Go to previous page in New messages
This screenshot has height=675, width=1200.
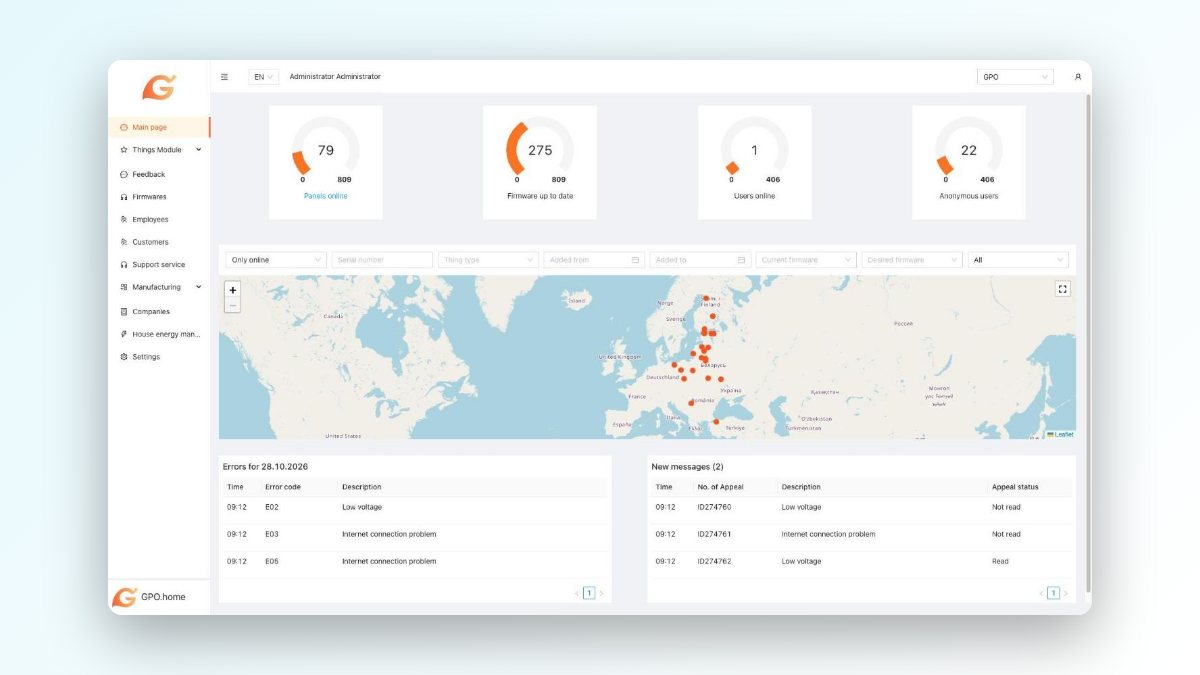(1041, 593)
